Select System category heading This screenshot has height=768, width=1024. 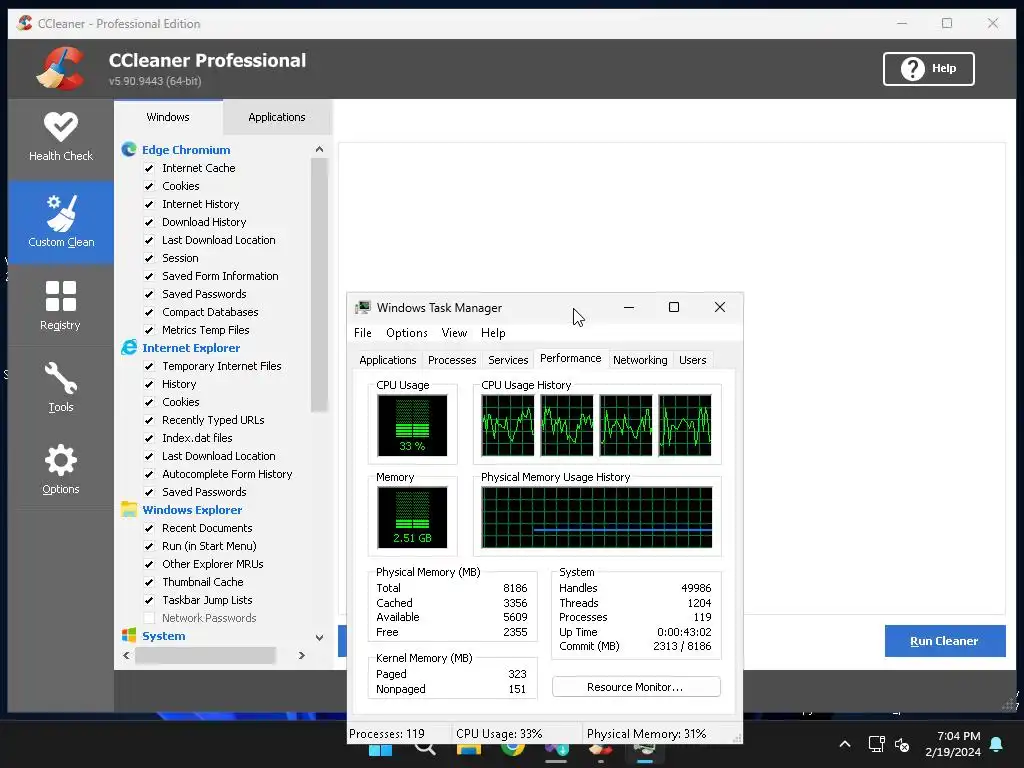[x=164, y=636]
